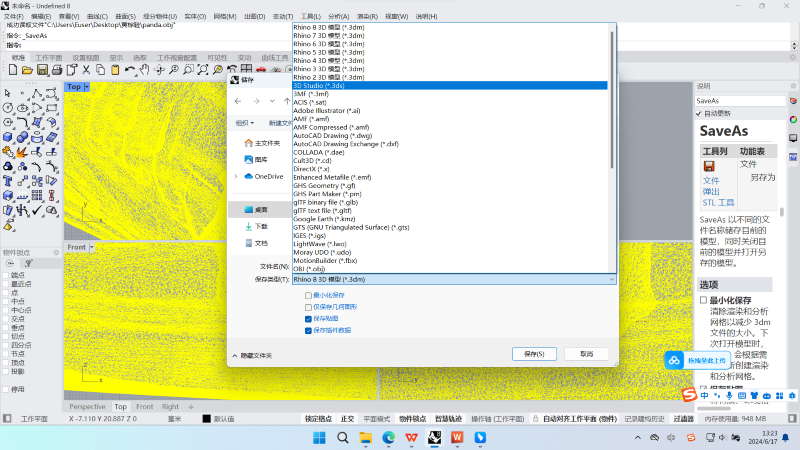
Task: Select the Rectangle tool in left sidebar
Action: (52, 108)
